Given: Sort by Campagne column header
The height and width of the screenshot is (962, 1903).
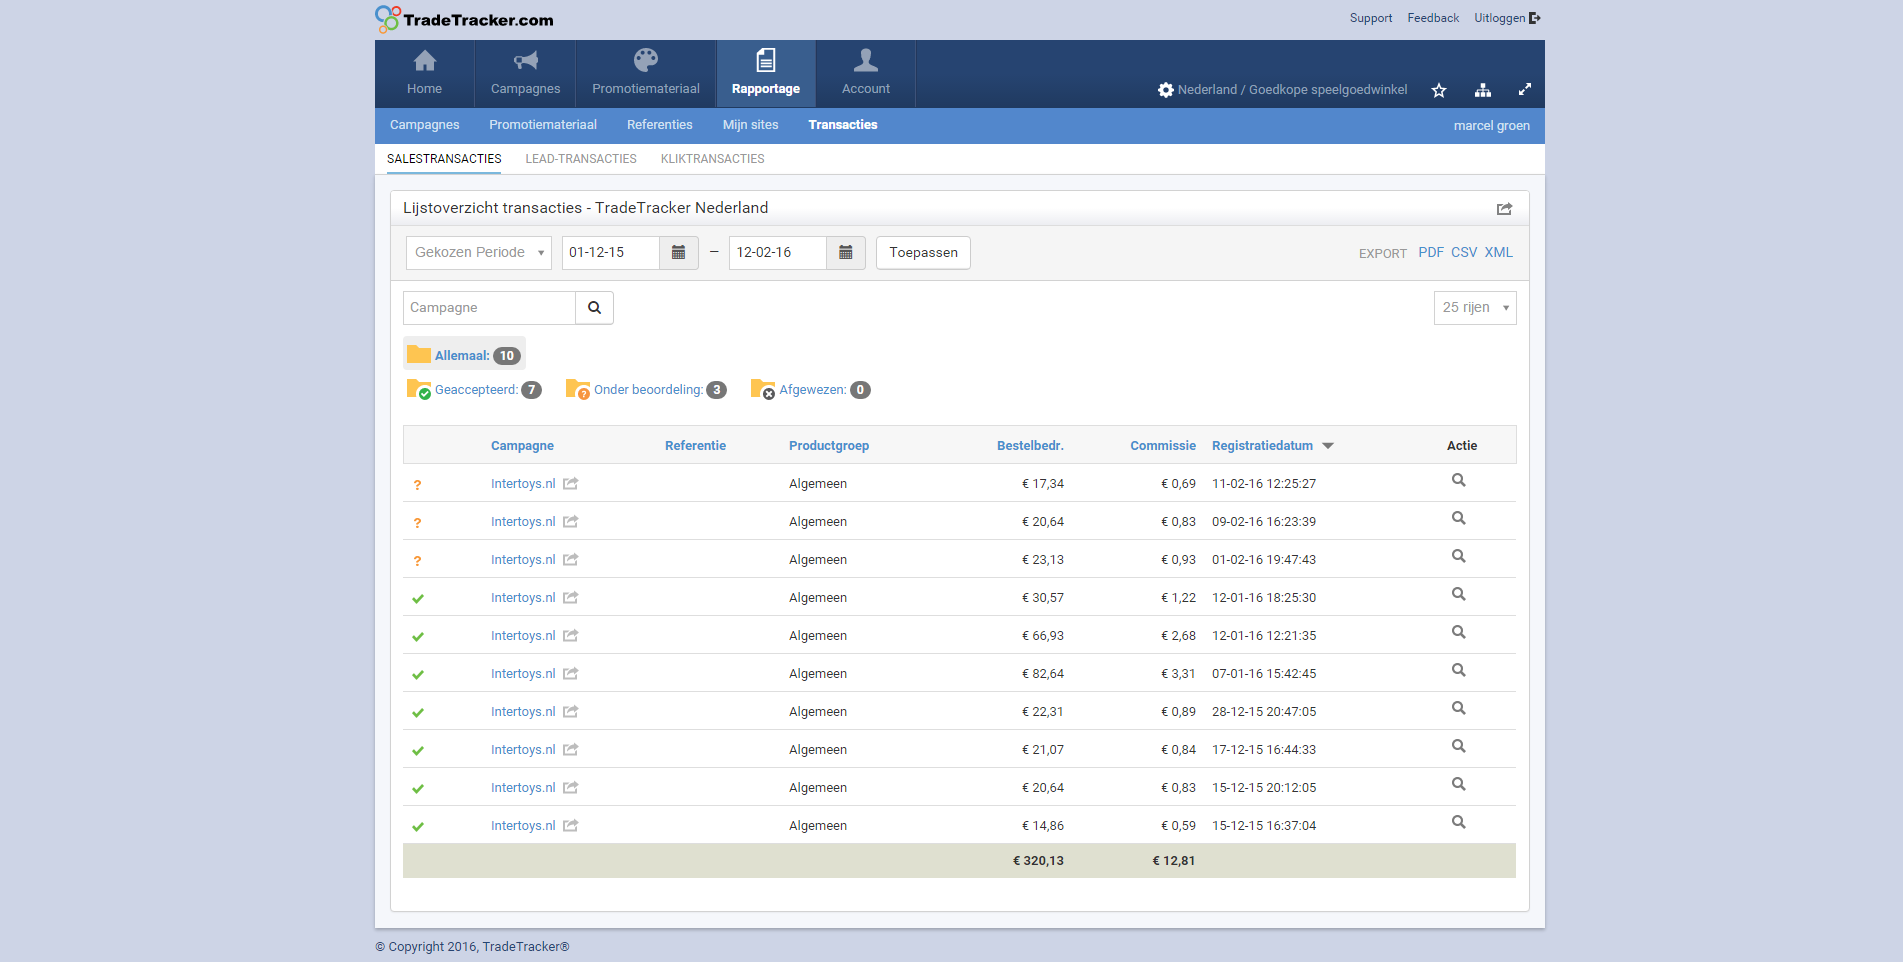Looking at the screenshot, I should tap(522, 446).
